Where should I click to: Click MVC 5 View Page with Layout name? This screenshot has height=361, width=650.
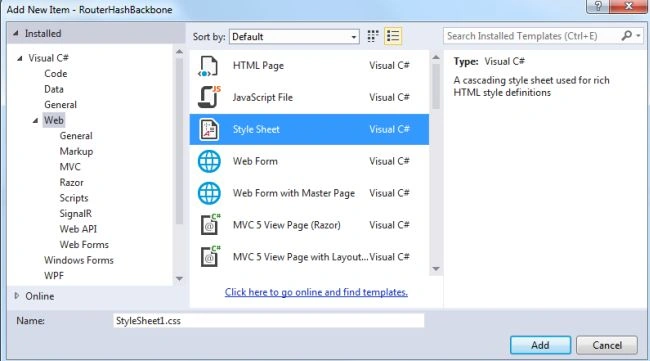point(300,257)
